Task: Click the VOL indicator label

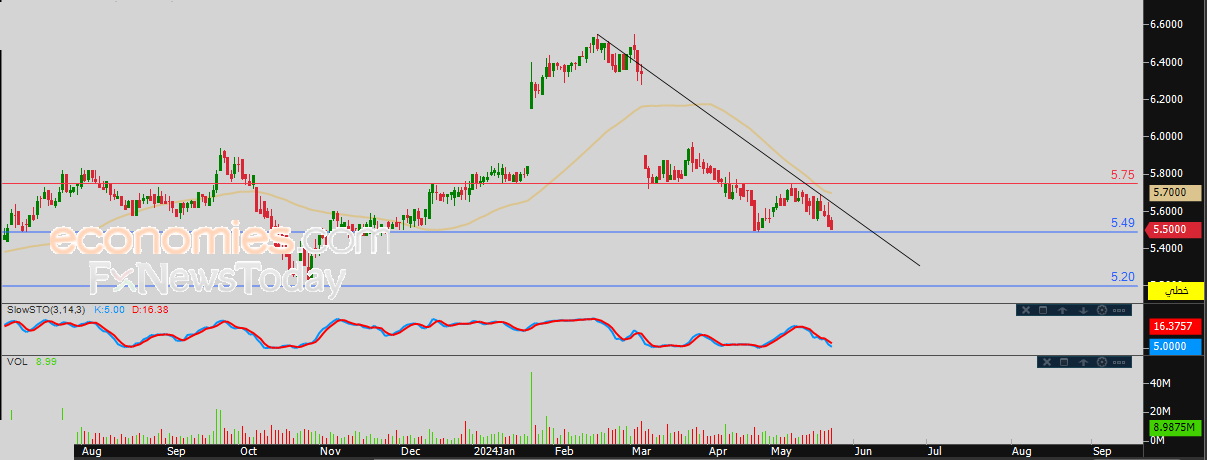Action: click(x=17, y=362)
